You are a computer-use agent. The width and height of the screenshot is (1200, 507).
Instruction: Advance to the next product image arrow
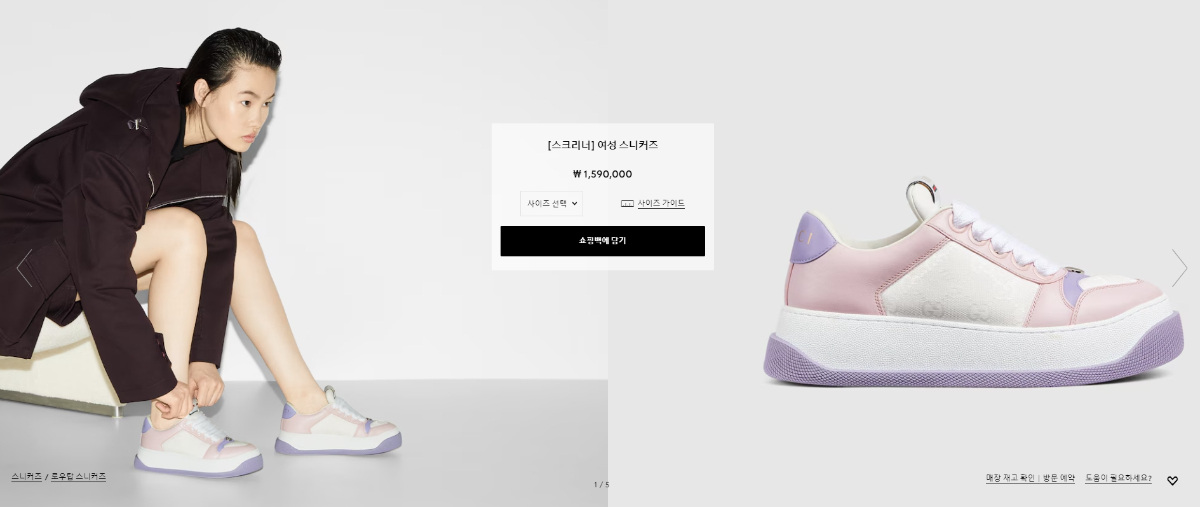[x=1178, y=268]
